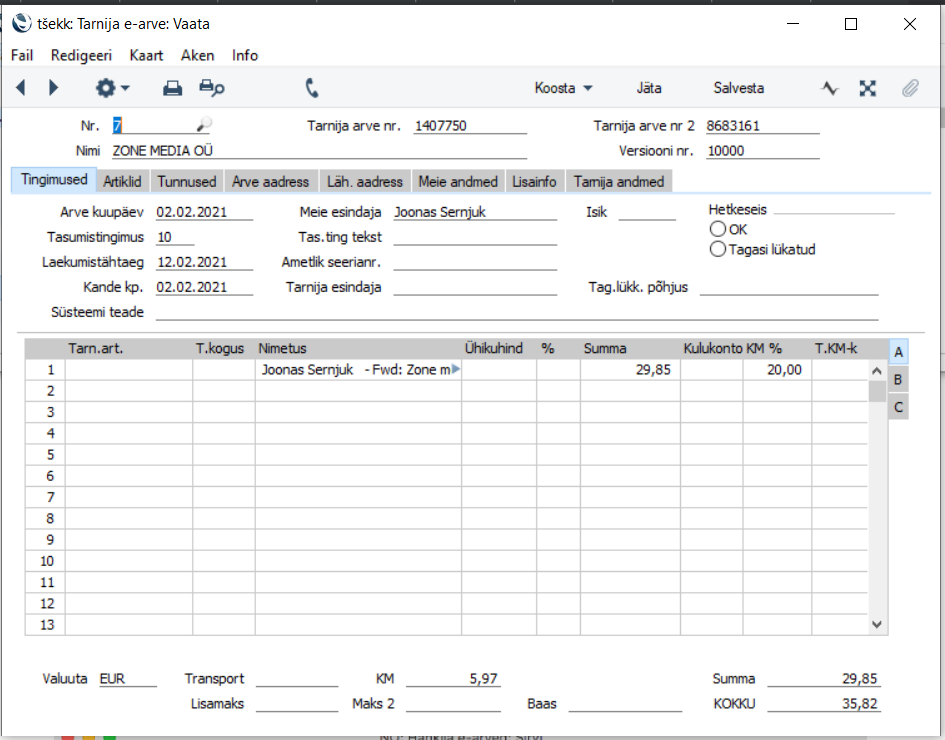Go to previous record with left arrow
Screen dimensions: 945x740
[x=20, y=88]
